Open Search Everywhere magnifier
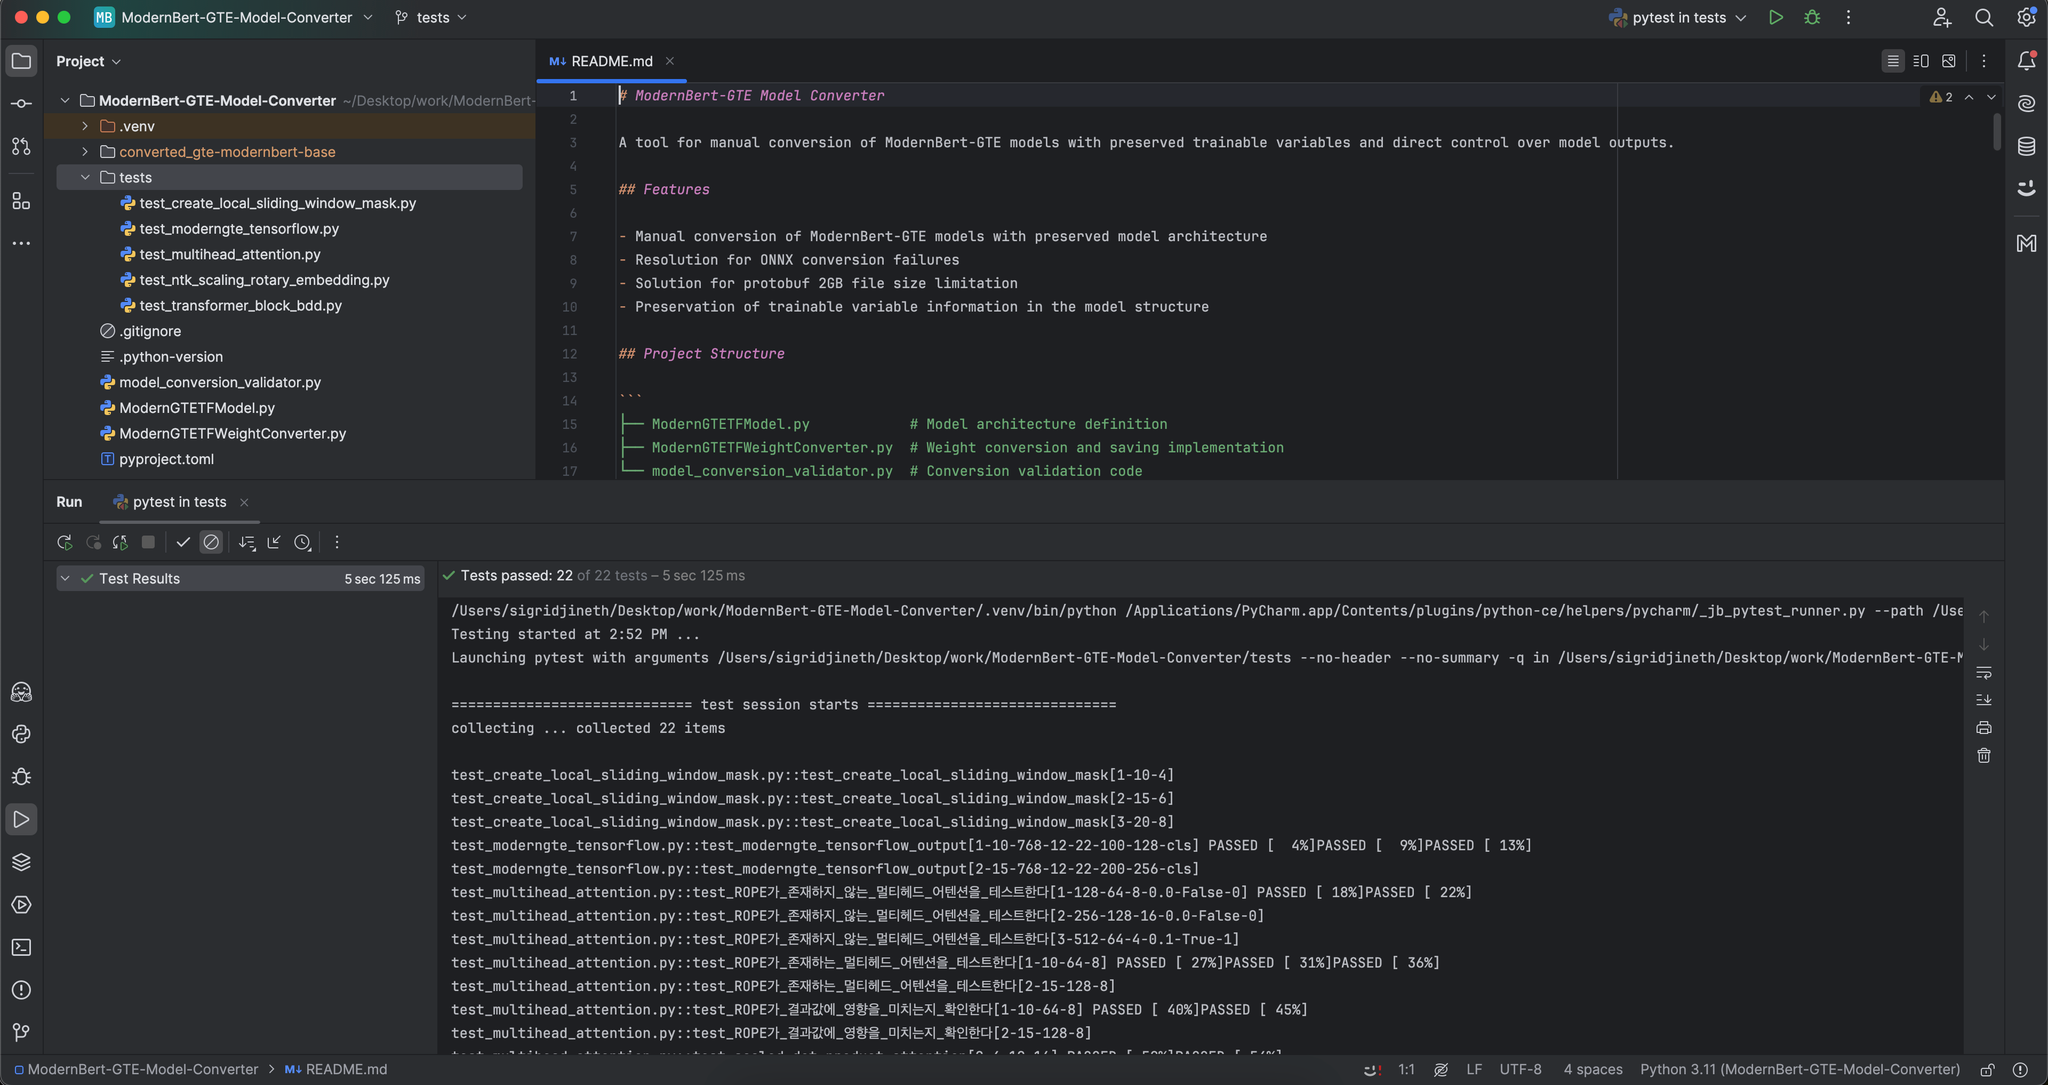This screenshot has height=1085, width=2048. pyautogui.click(x=1984, y=18)
